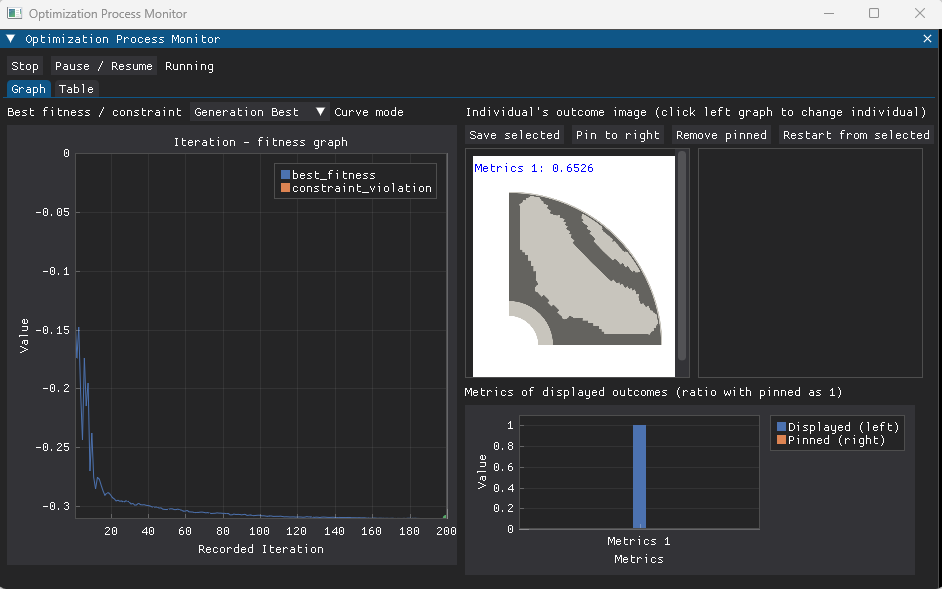The height and width of the screenshot is (589, 942).
Task: Pin the displayed outcome to right
Action: click(x=618, y=135)
